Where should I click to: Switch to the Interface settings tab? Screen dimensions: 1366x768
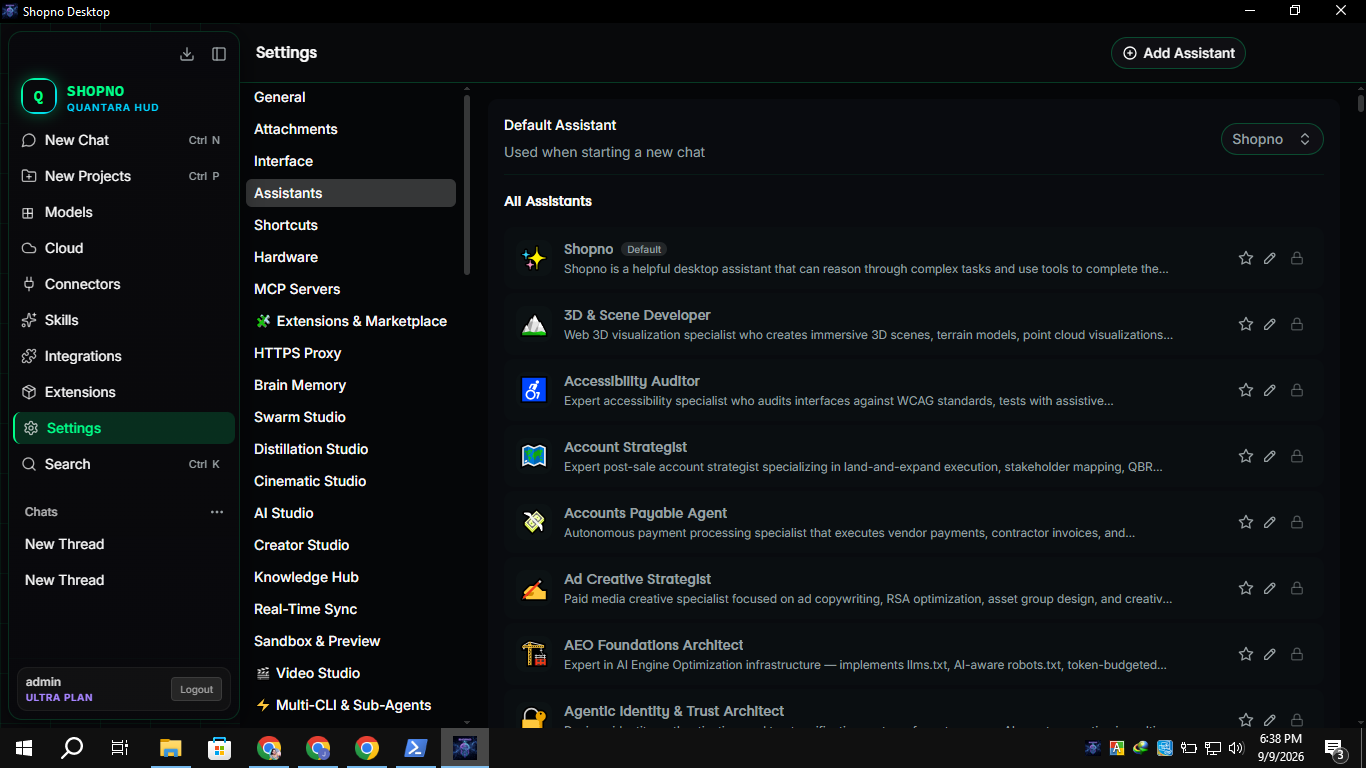click(x=351, y=161)
